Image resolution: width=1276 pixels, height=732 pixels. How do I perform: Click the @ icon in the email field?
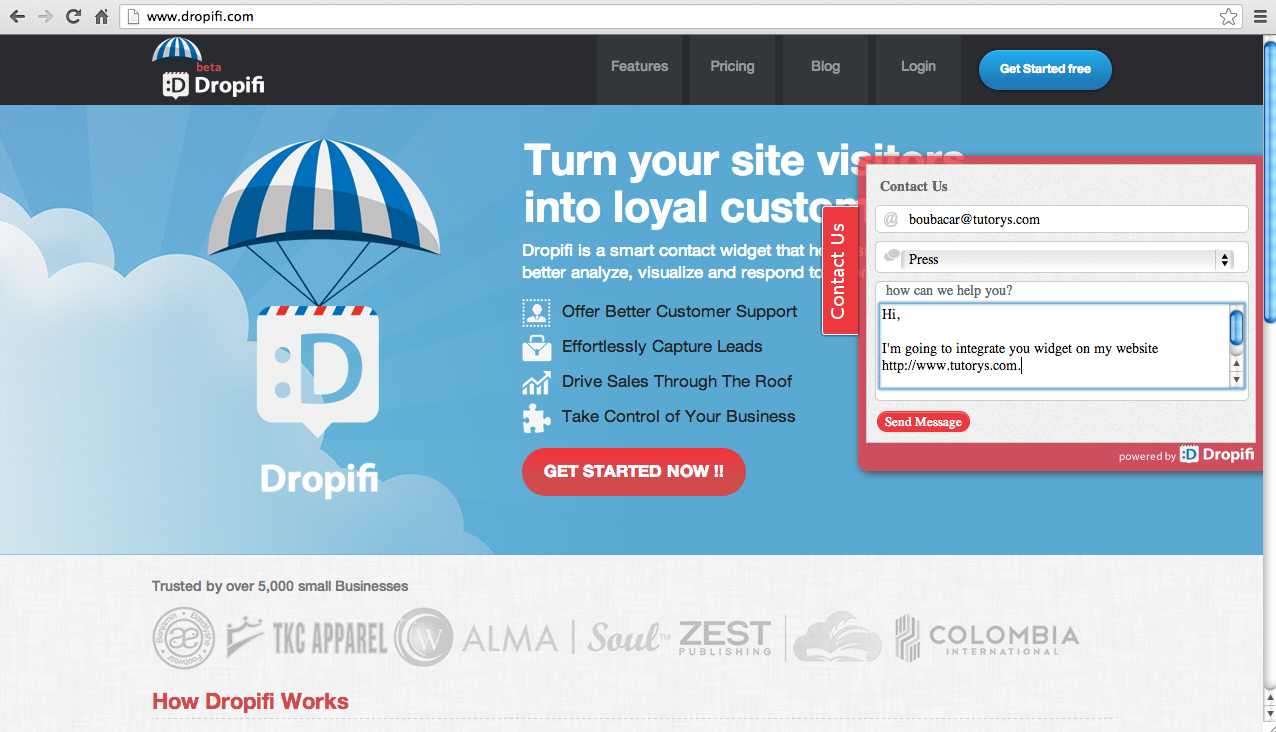891,219
